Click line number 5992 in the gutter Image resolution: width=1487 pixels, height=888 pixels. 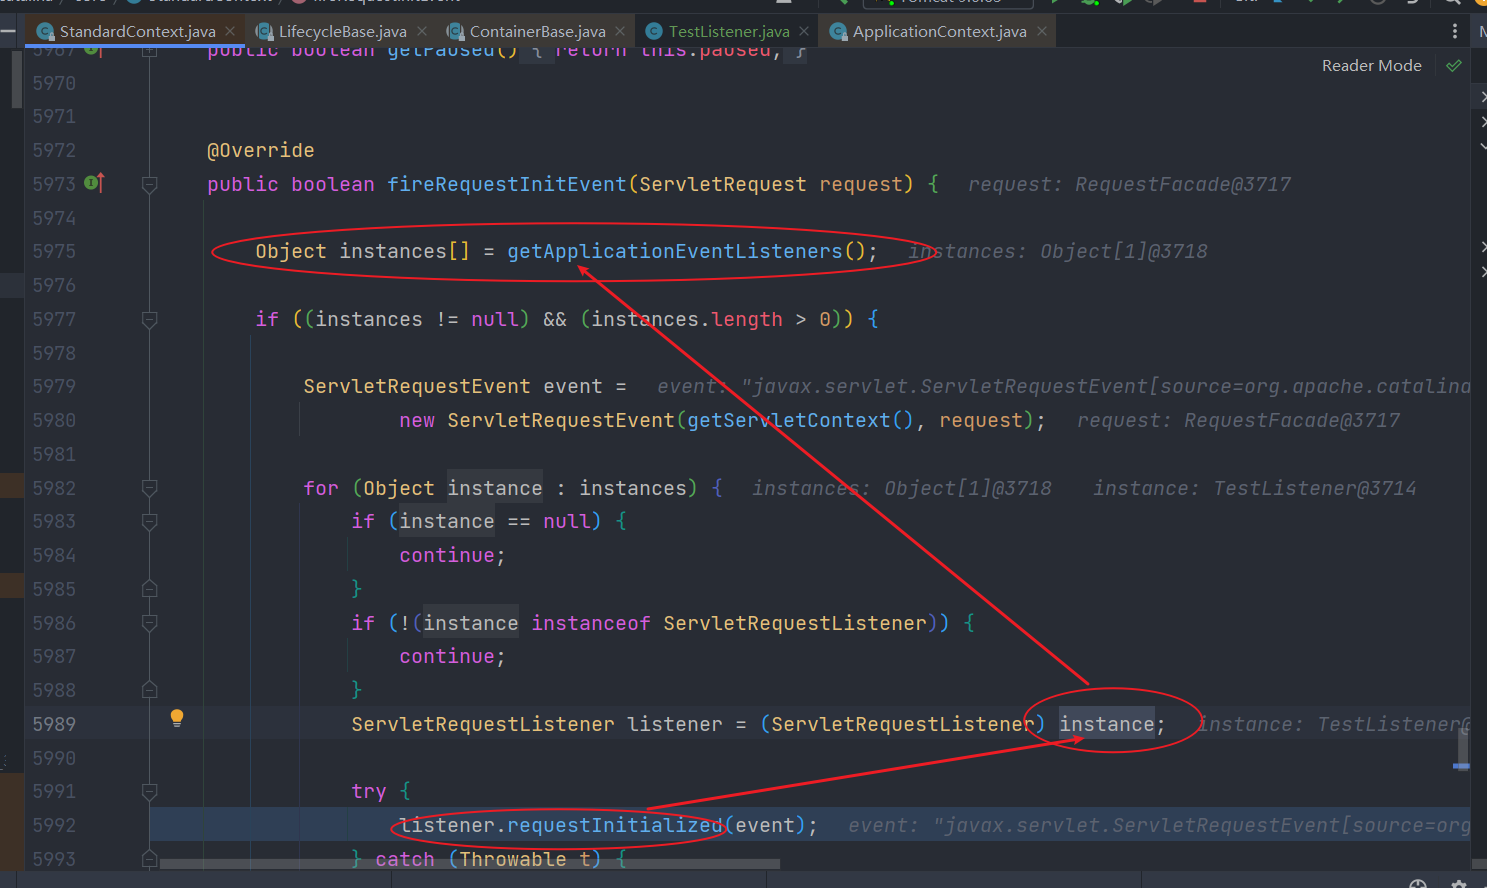tap(54, 825)
